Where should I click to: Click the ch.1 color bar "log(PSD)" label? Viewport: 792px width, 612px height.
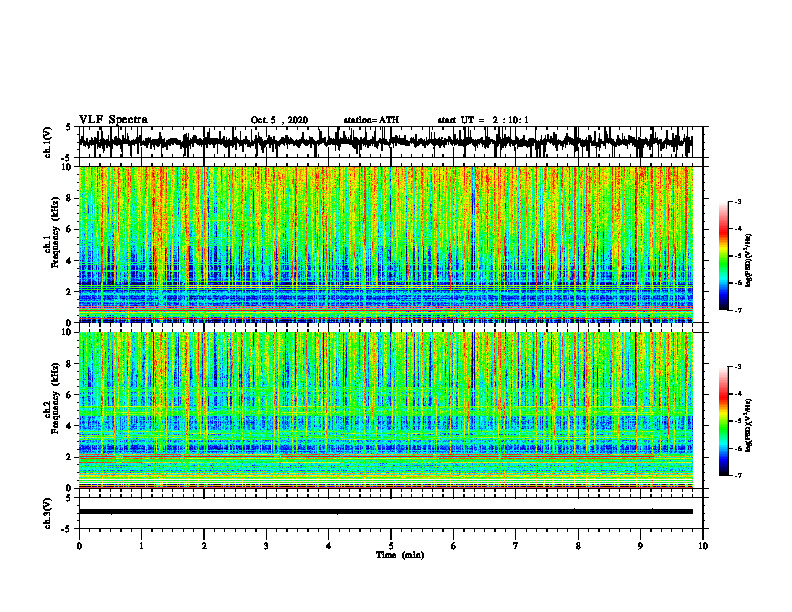tap(749, 261)
